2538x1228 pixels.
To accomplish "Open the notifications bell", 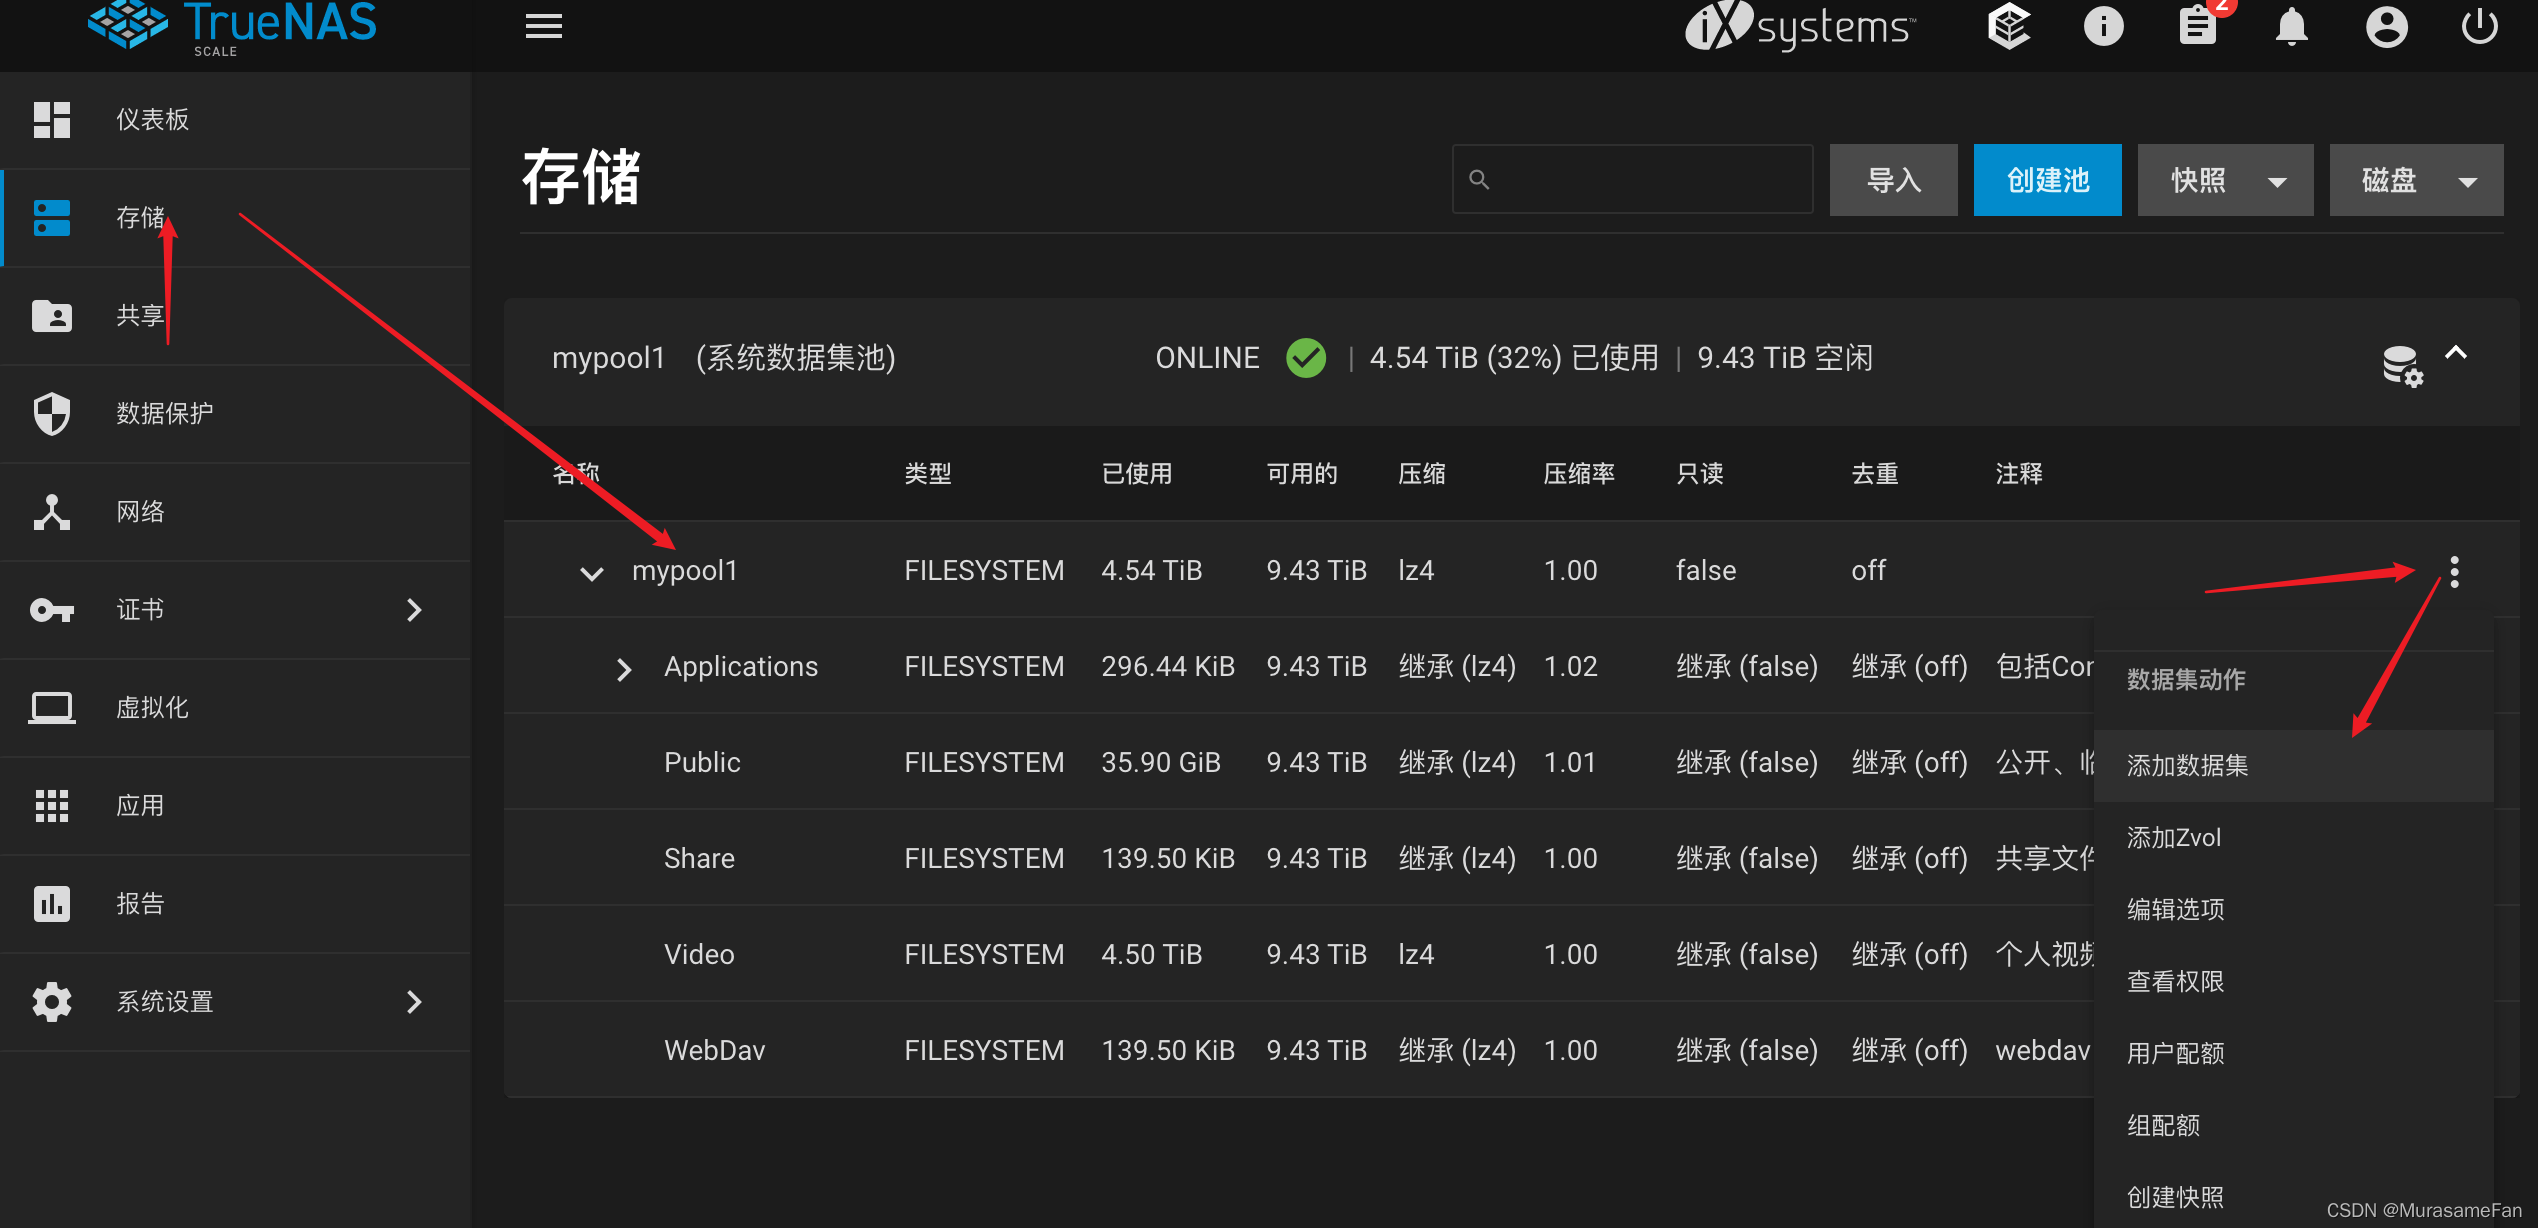I will tap(2291, 26).
